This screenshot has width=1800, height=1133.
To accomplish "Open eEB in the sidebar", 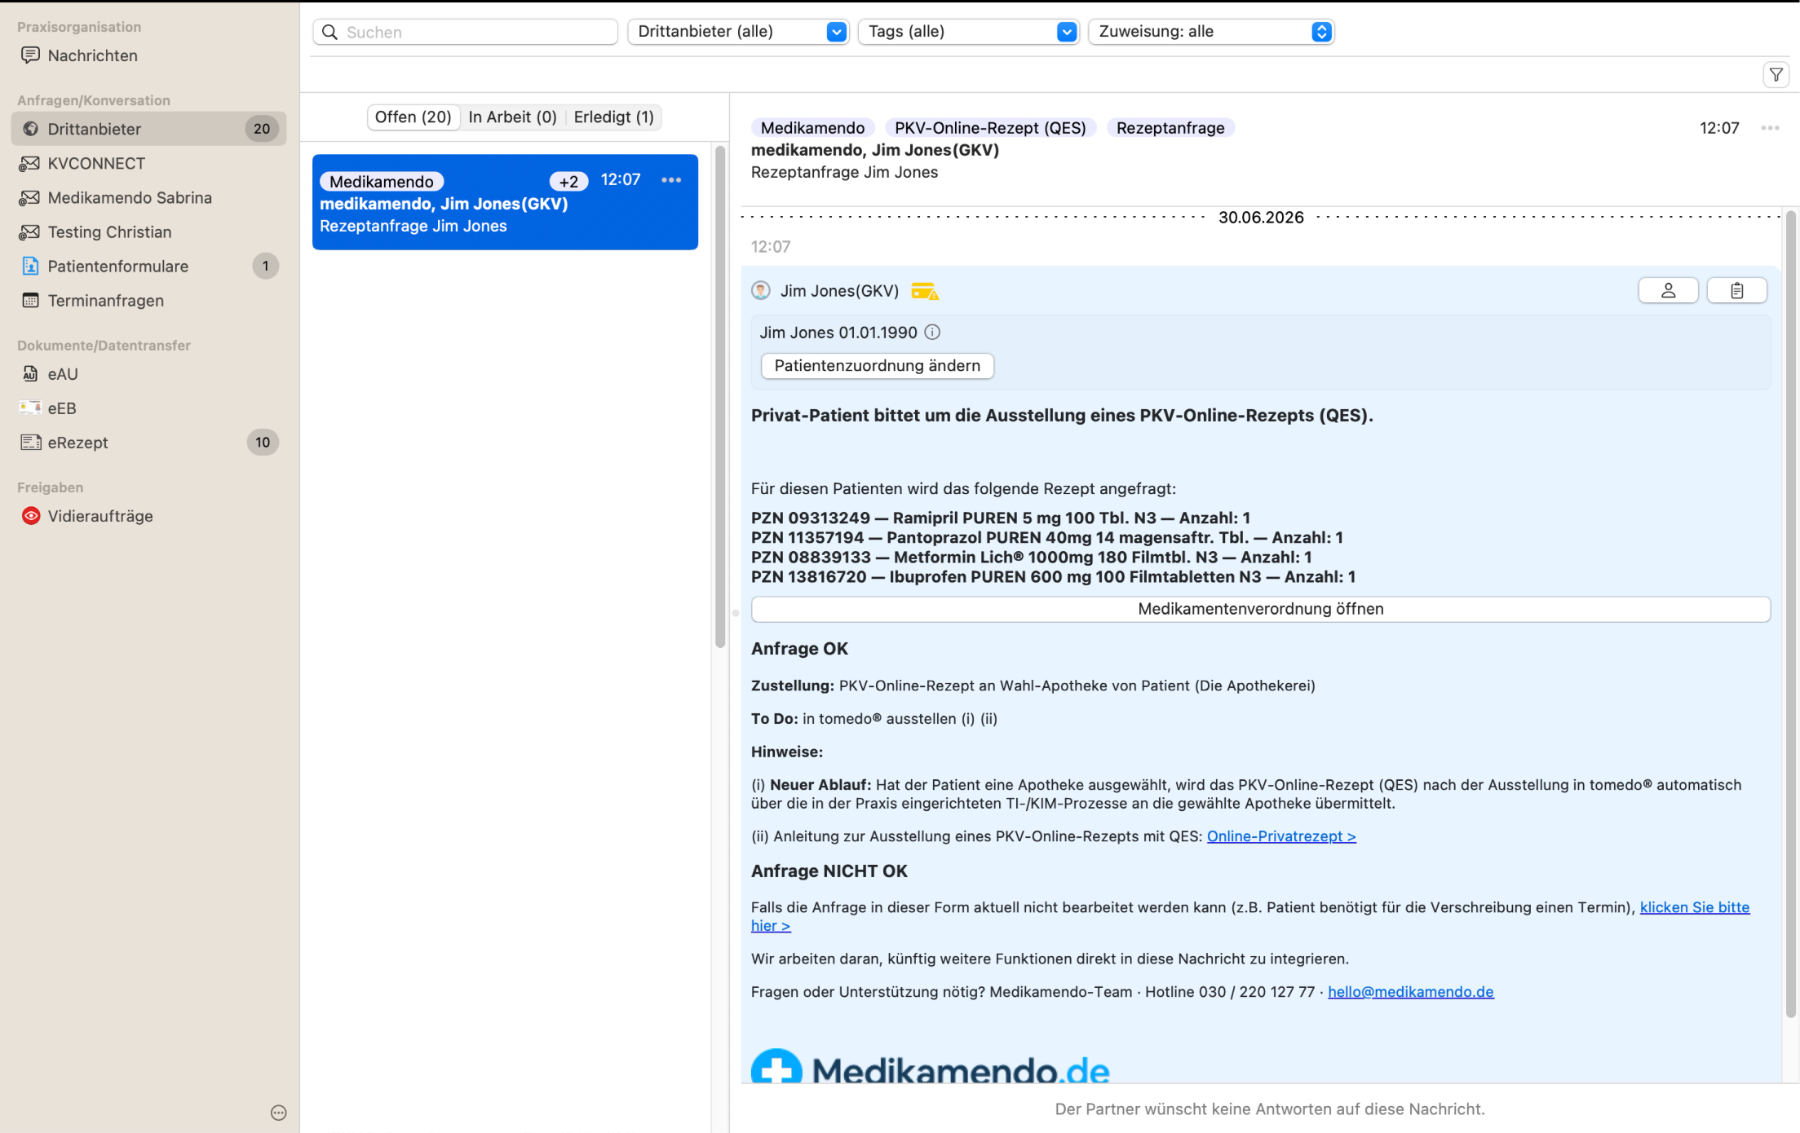I will pos(148,407).
